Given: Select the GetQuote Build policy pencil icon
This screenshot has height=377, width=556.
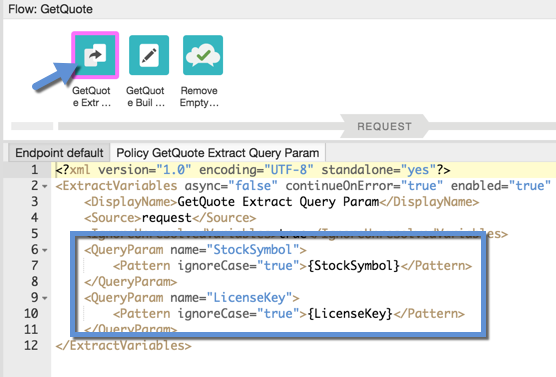Looking at the screenshot, I should pyautogui.click(x=149, y=55).
